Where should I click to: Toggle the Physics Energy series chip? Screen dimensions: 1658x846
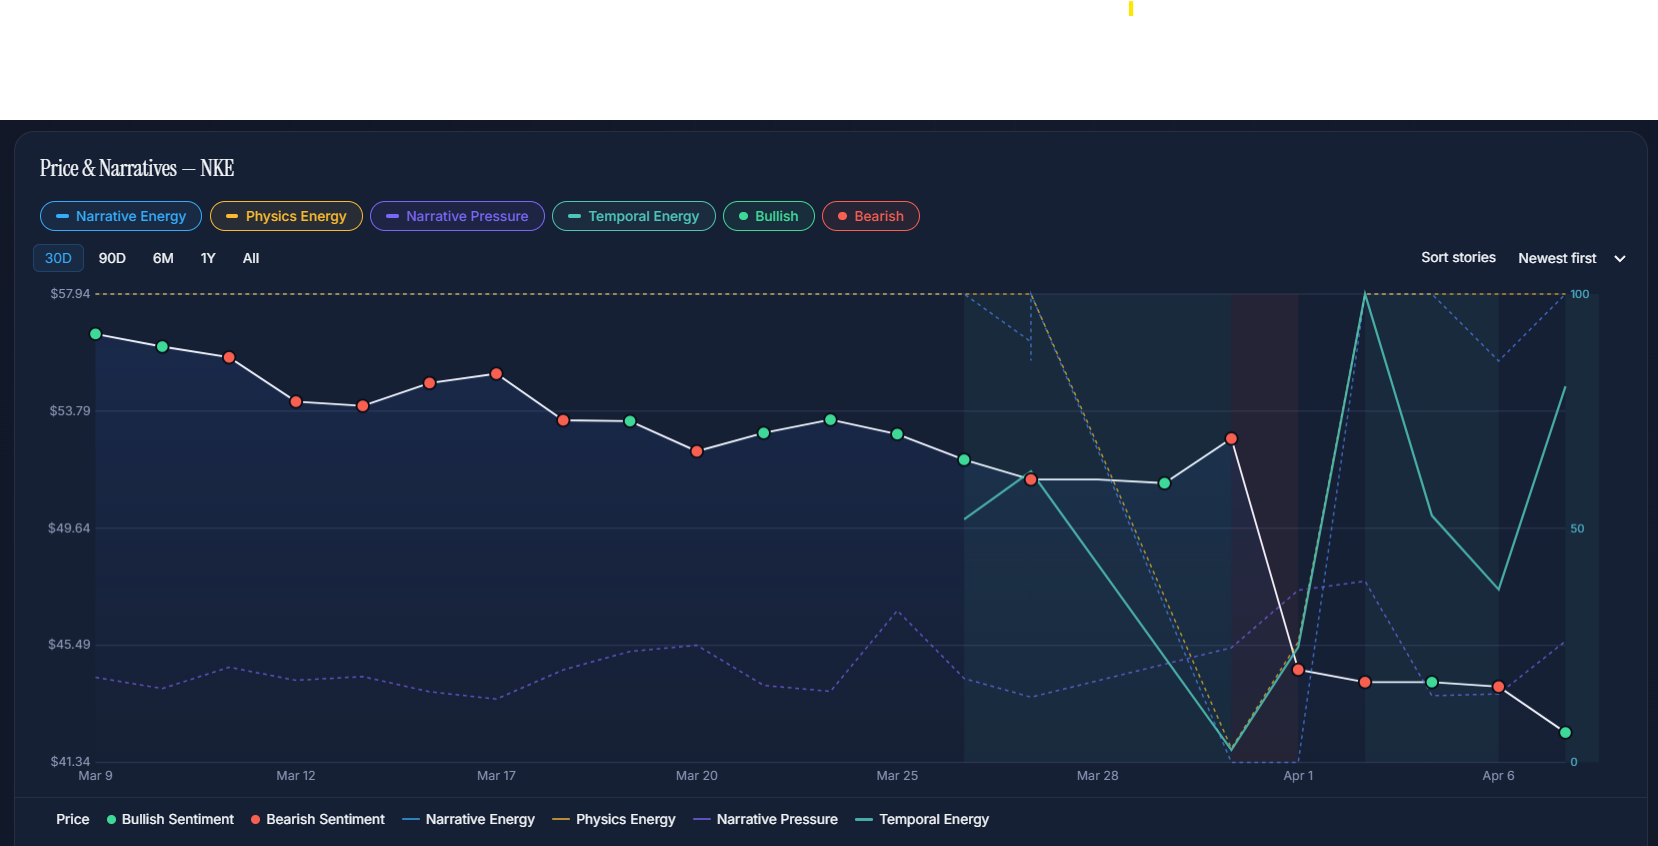(x=286, y=216)
